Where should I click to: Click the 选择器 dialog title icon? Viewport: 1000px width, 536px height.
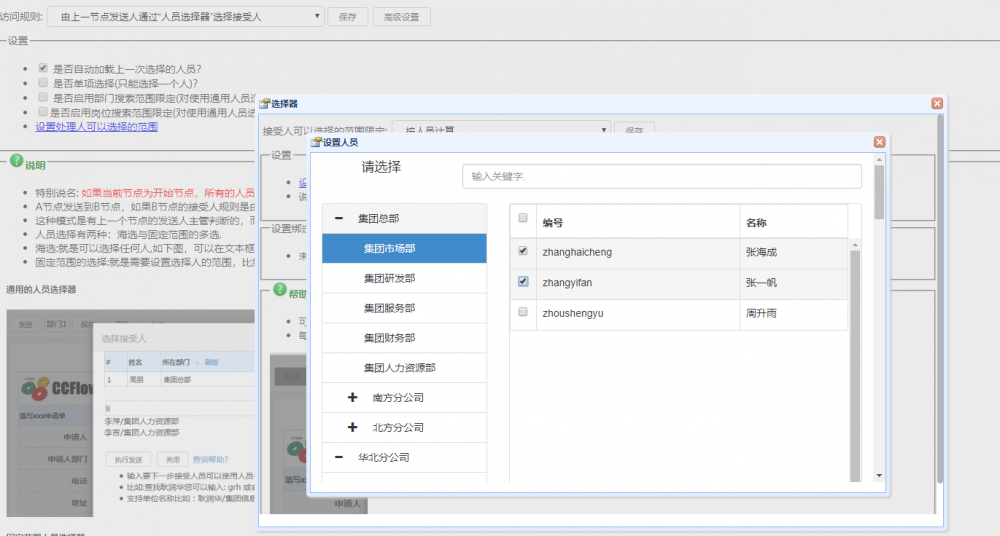point(264,104)
